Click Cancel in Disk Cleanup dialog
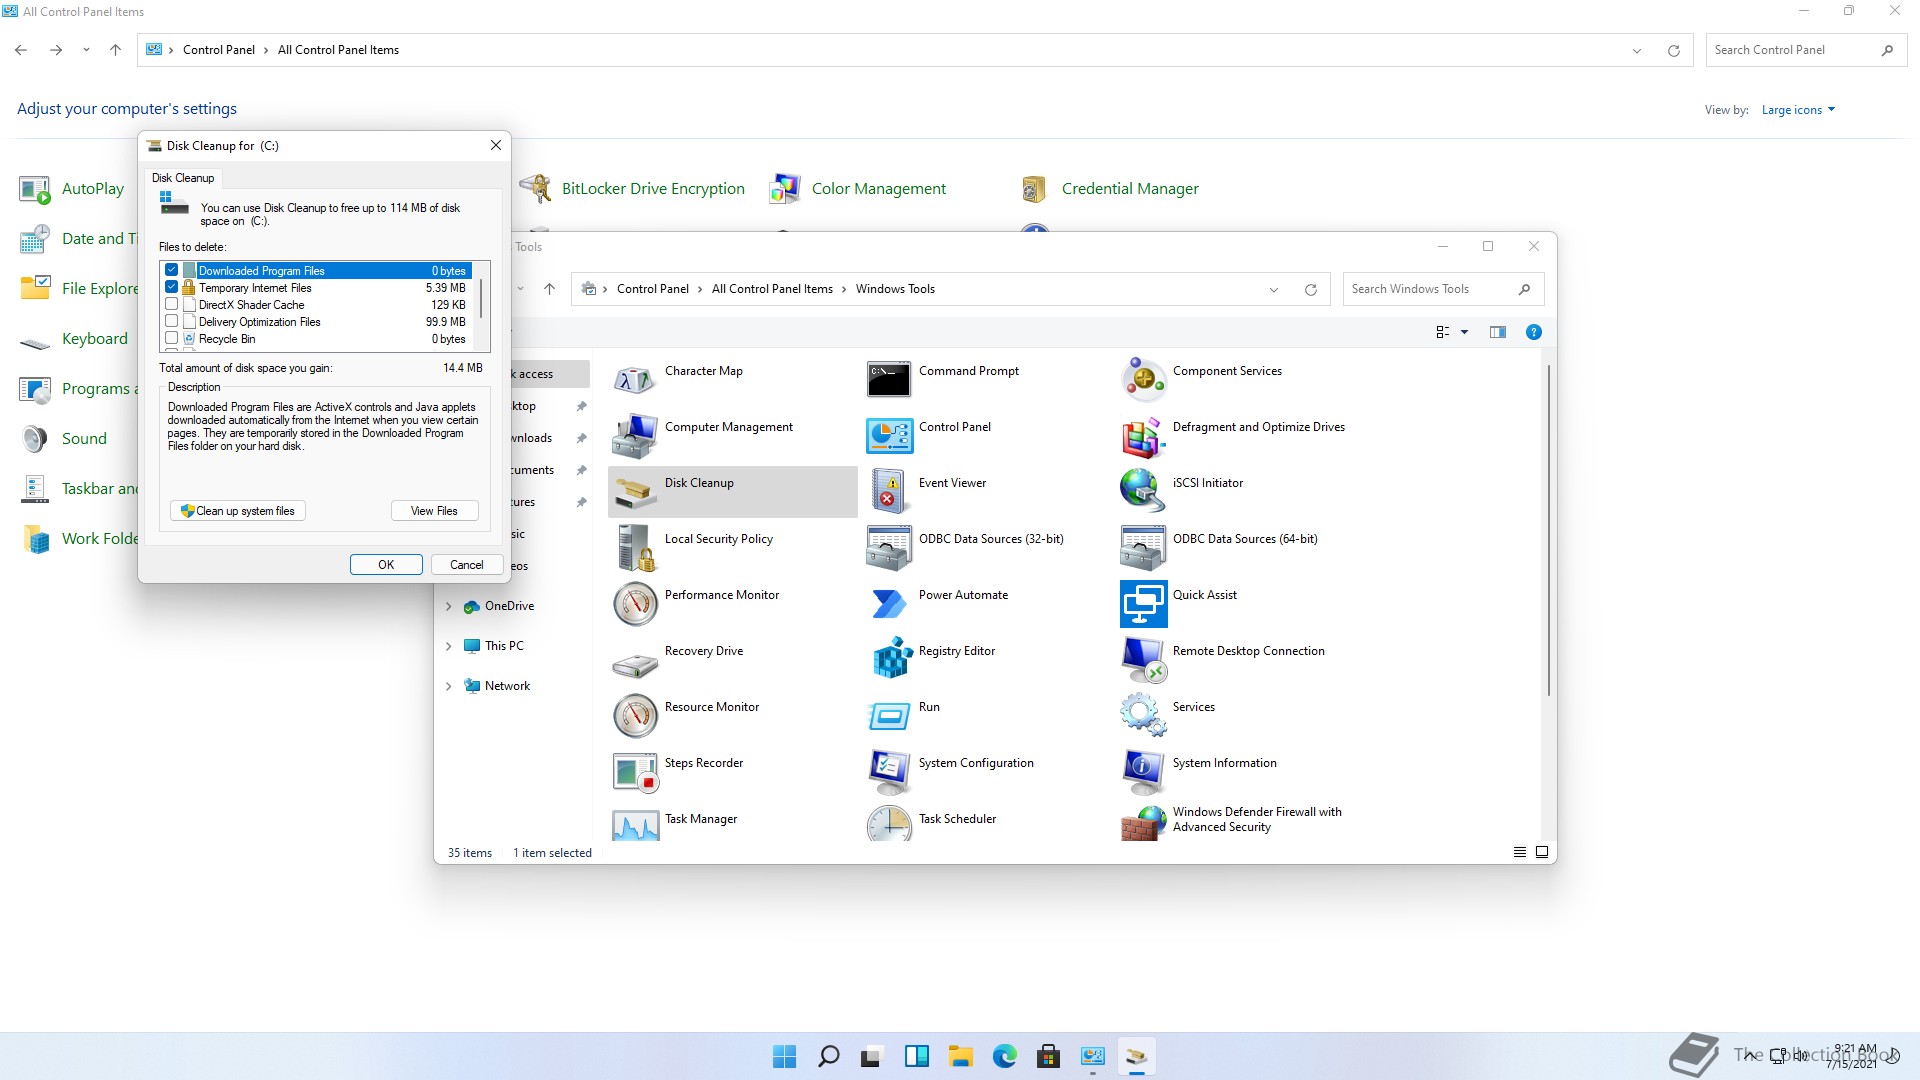The width and height of the screenshot is (1920, 1080). 467,565
